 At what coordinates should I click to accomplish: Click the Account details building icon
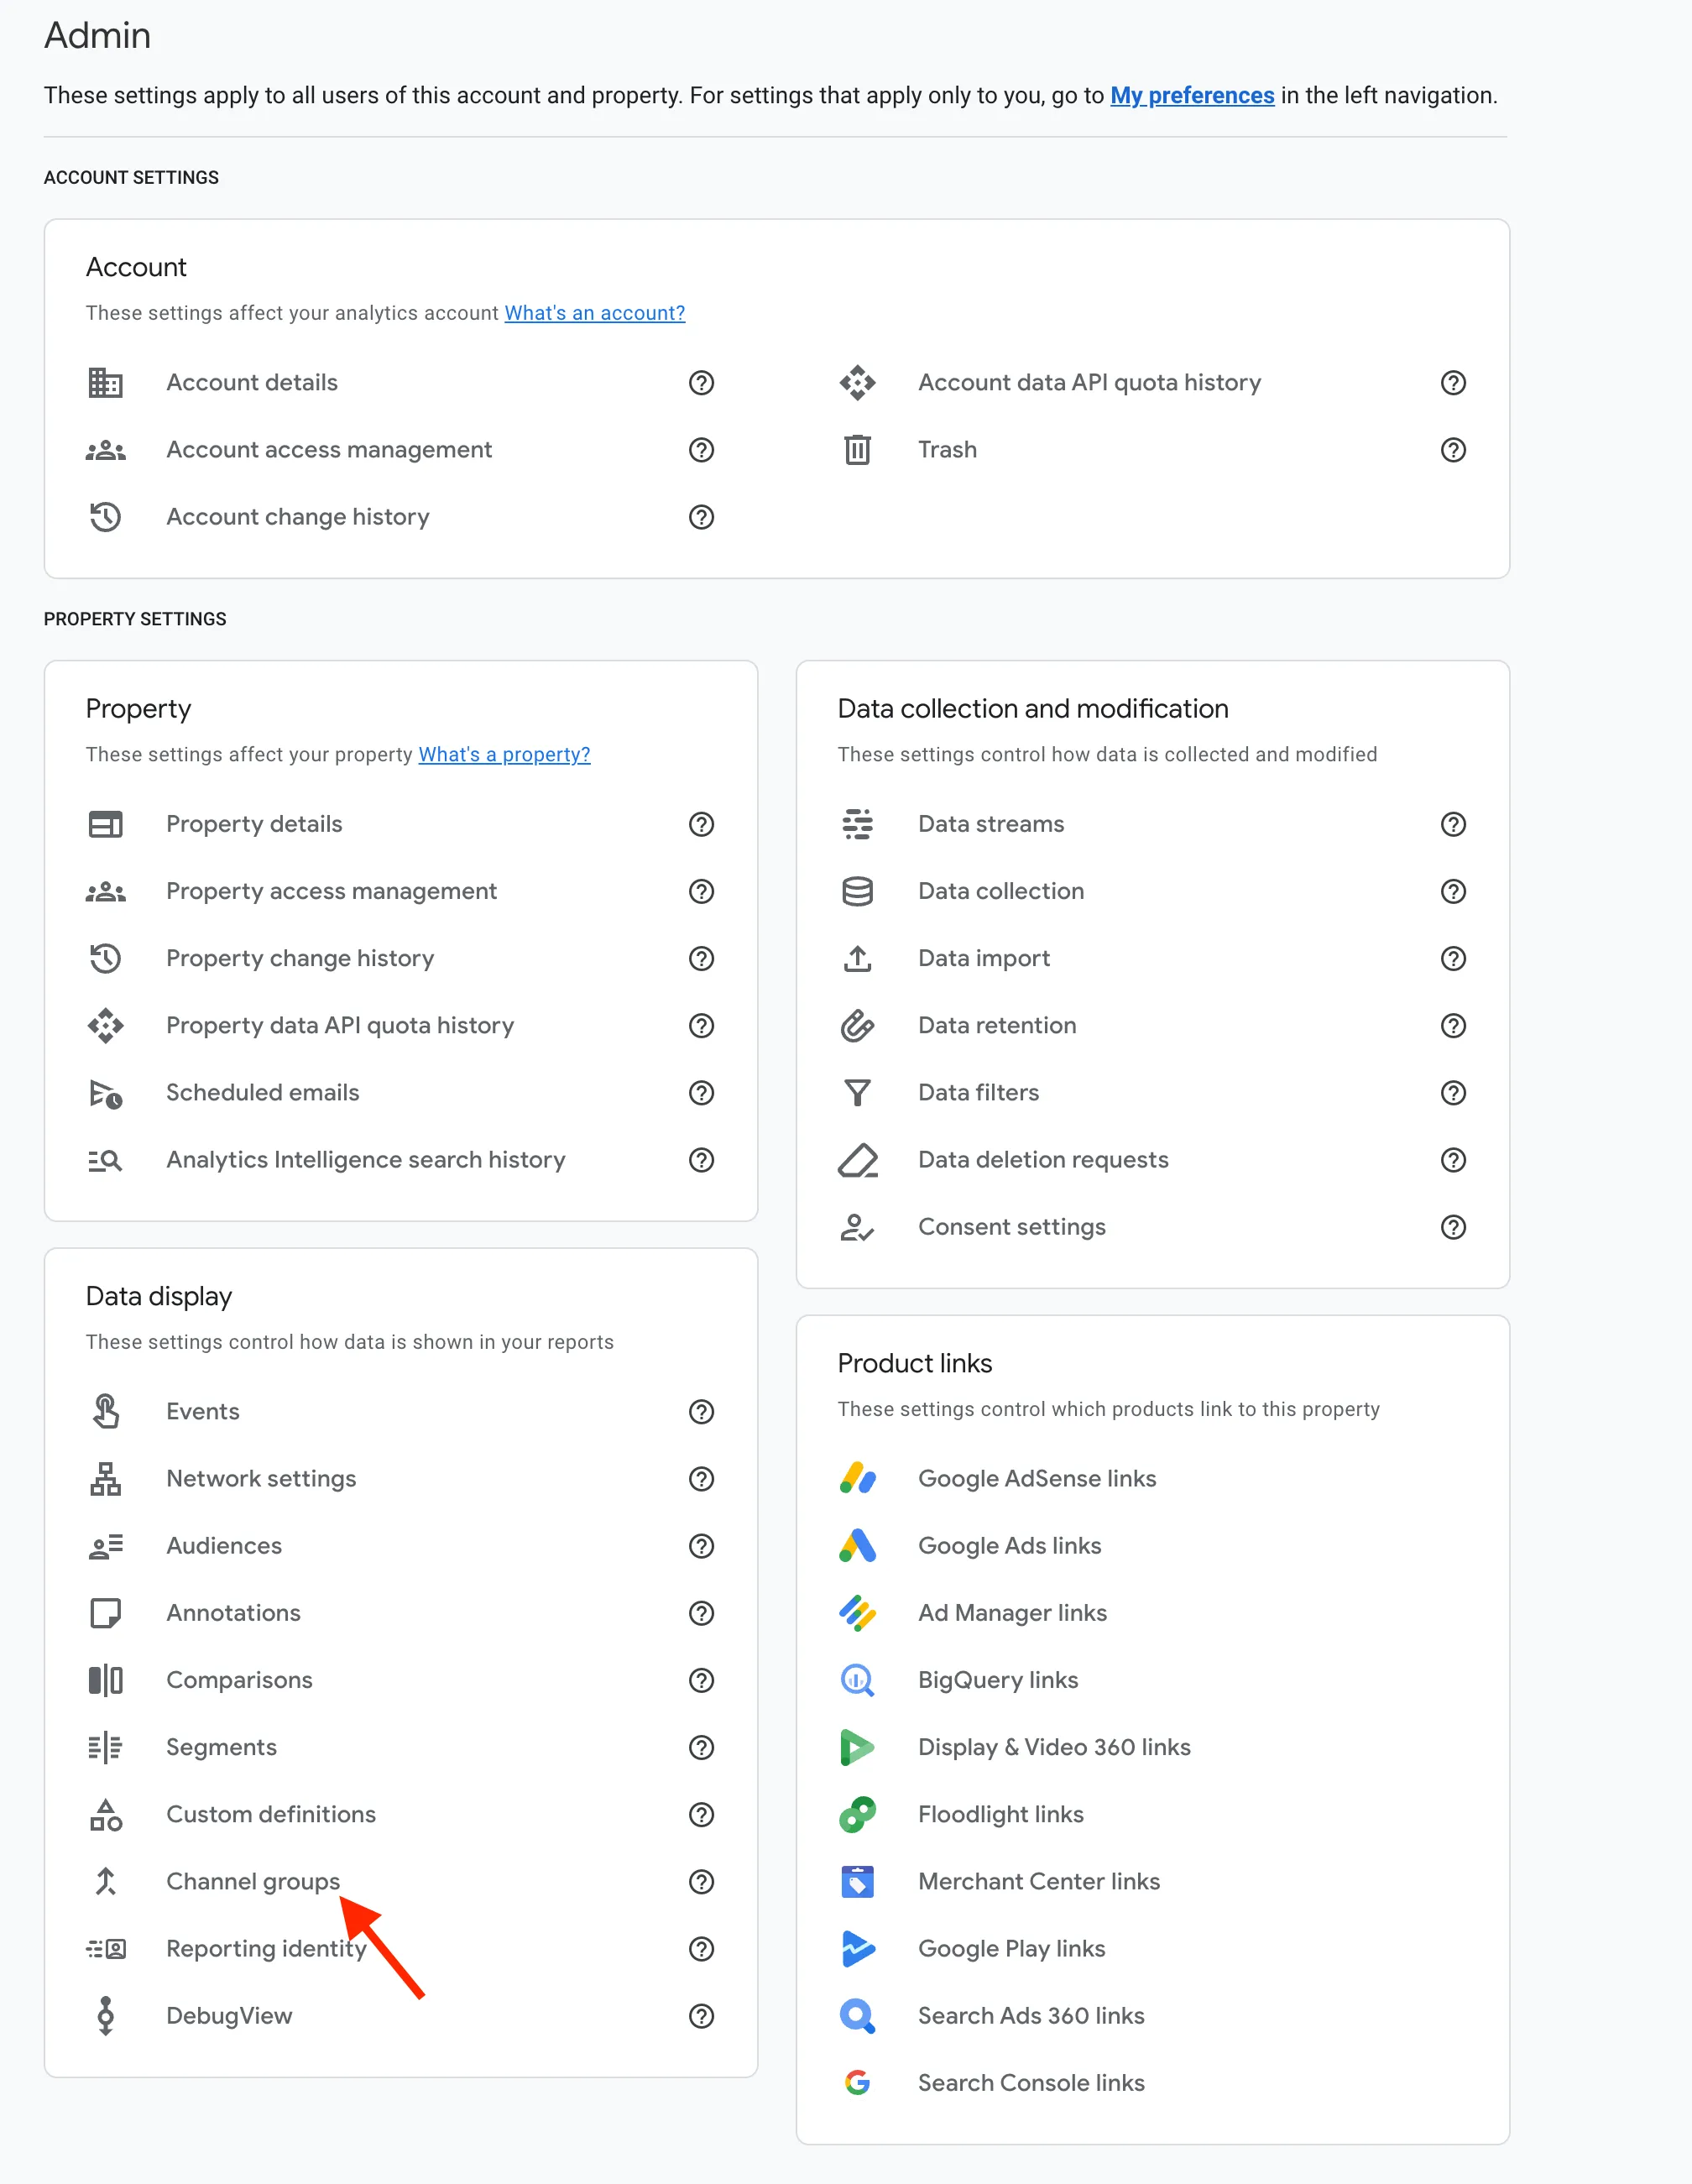point(105,383)
